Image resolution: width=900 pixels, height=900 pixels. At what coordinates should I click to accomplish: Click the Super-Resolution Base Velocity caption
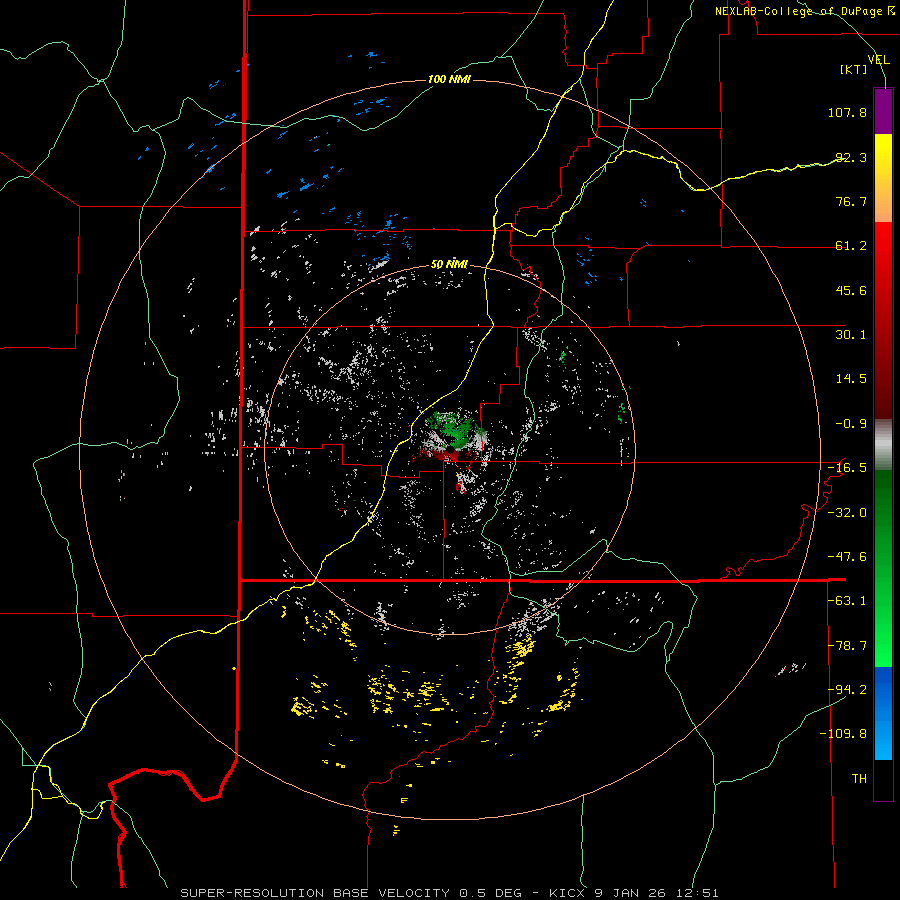click(x=449, y=893)
